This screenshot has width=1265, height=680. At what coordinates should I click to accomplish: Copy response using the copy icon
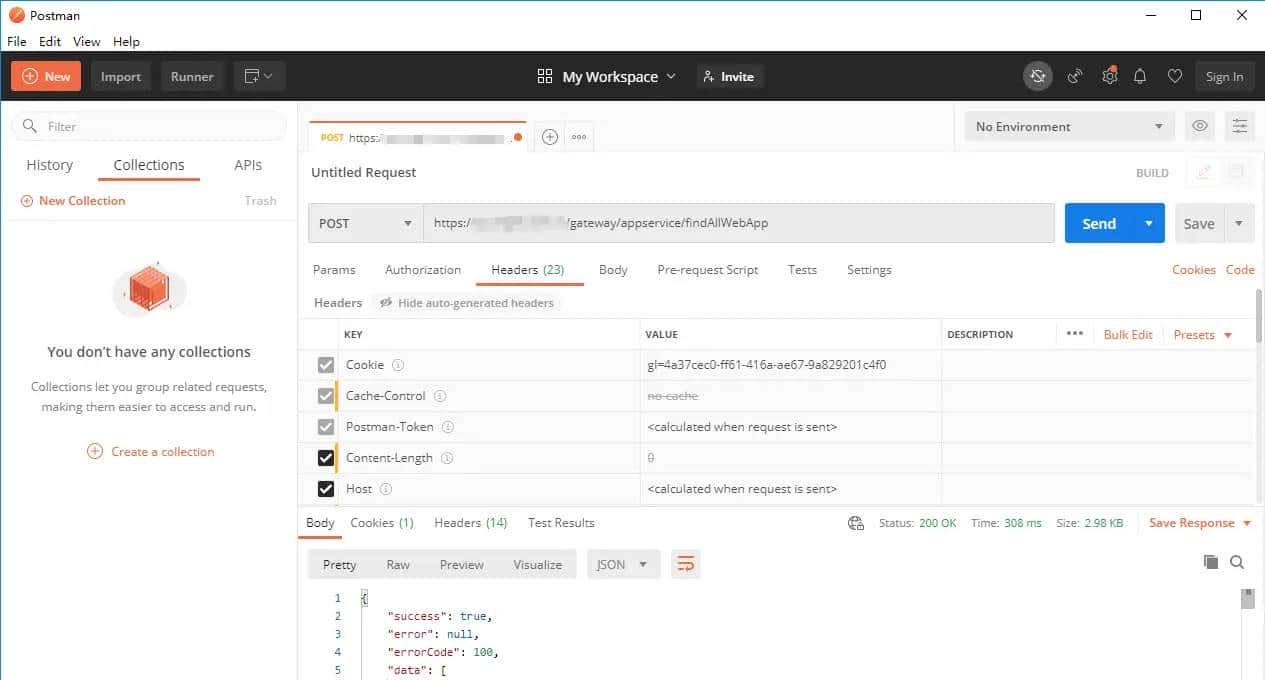pyautogui.click(x=1211, y=562)
